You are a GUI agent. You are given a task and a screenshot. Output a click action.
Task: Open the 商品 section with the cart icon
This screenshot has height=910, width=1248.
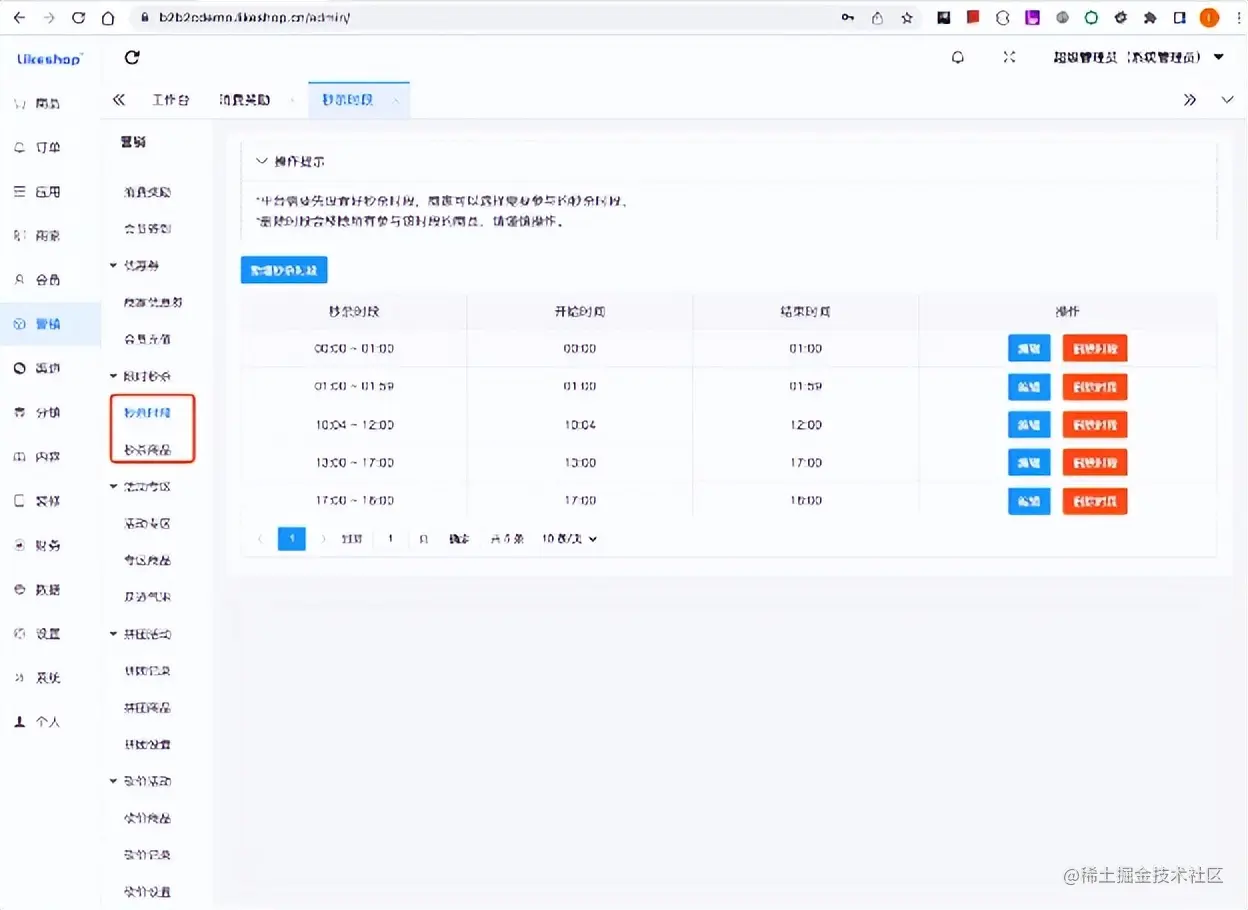38,103
